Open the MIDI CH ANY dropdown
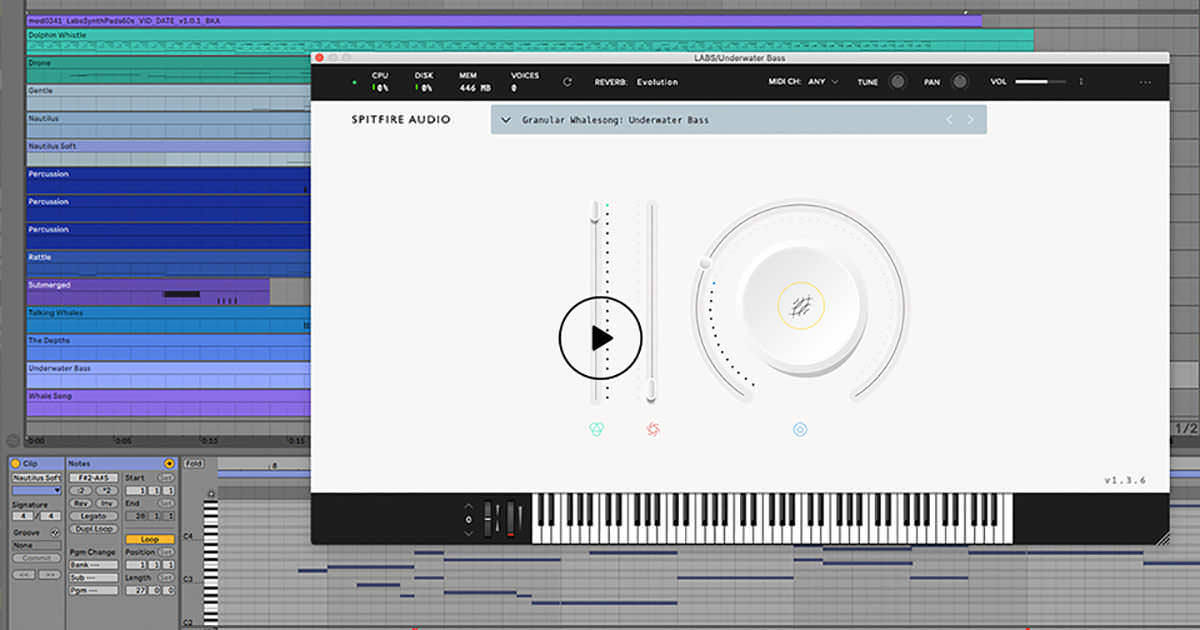 (823, 82)
